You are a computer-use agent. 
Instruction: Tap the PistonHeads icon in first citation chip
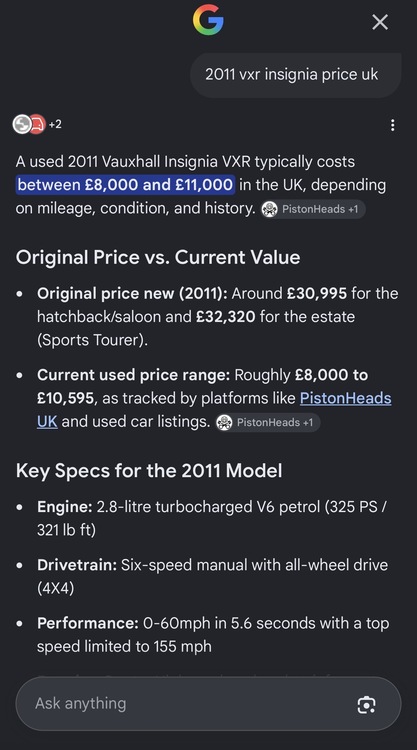(x=270, y=209)
